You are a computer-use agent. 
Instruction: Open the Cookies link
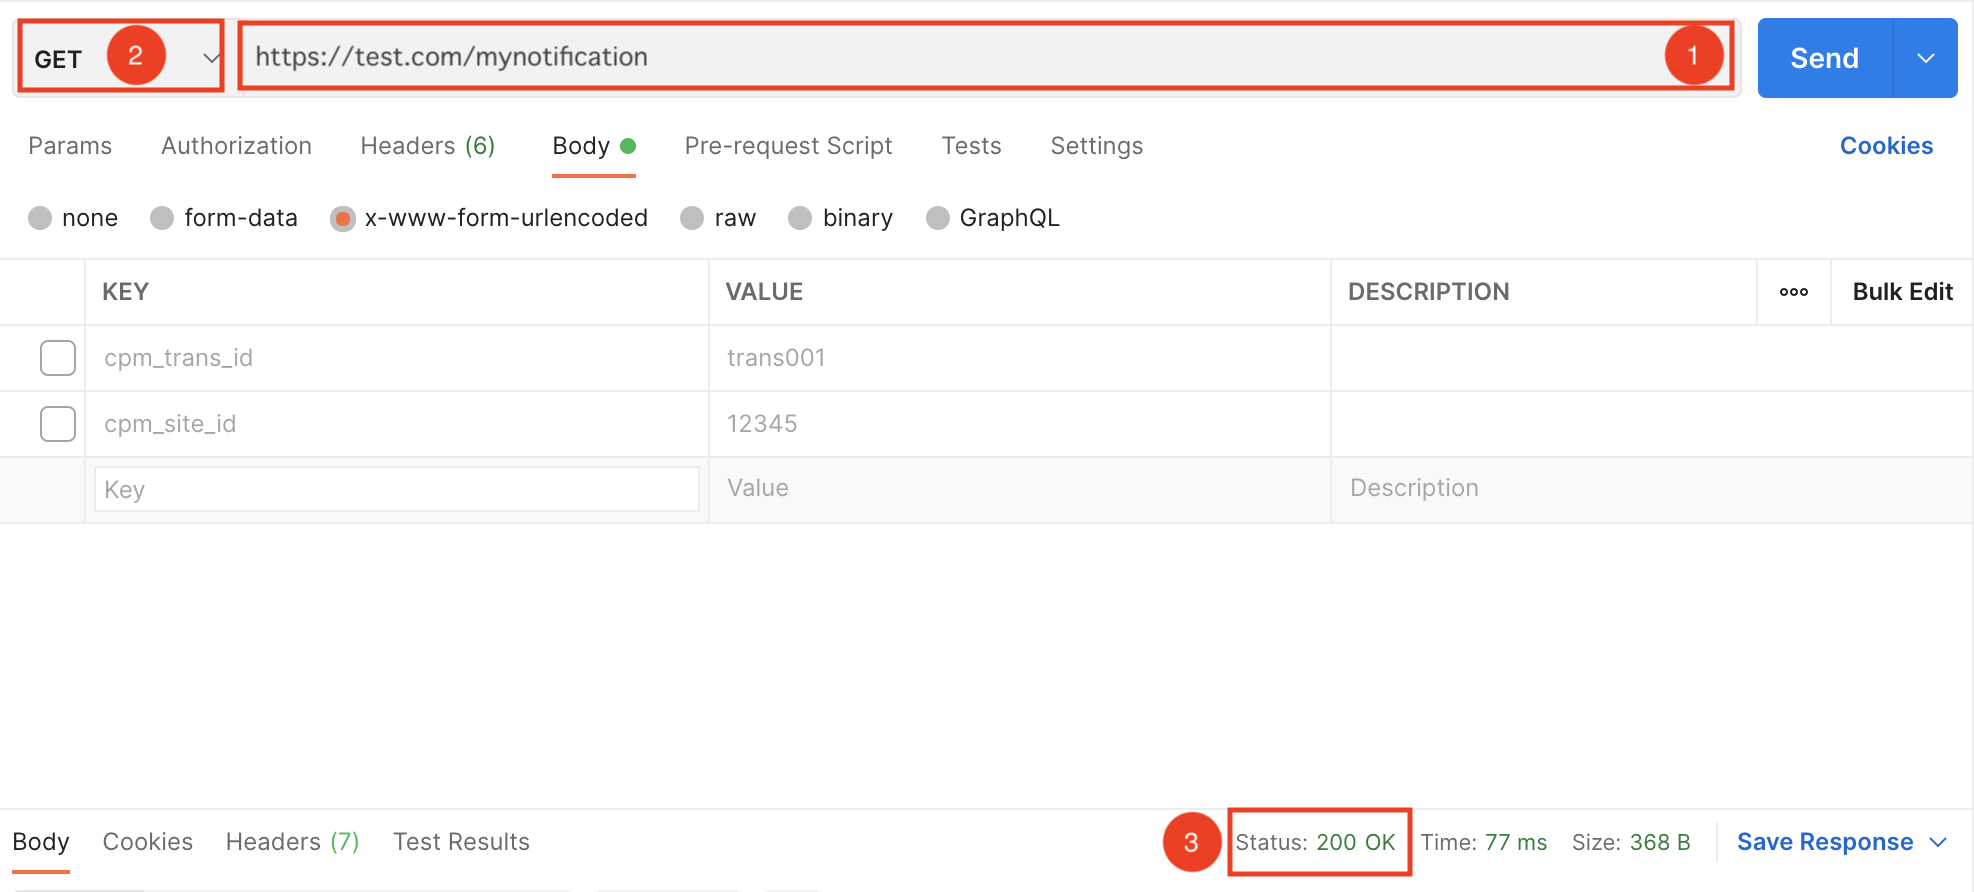pyautogui.click(x=1886, y=146)
